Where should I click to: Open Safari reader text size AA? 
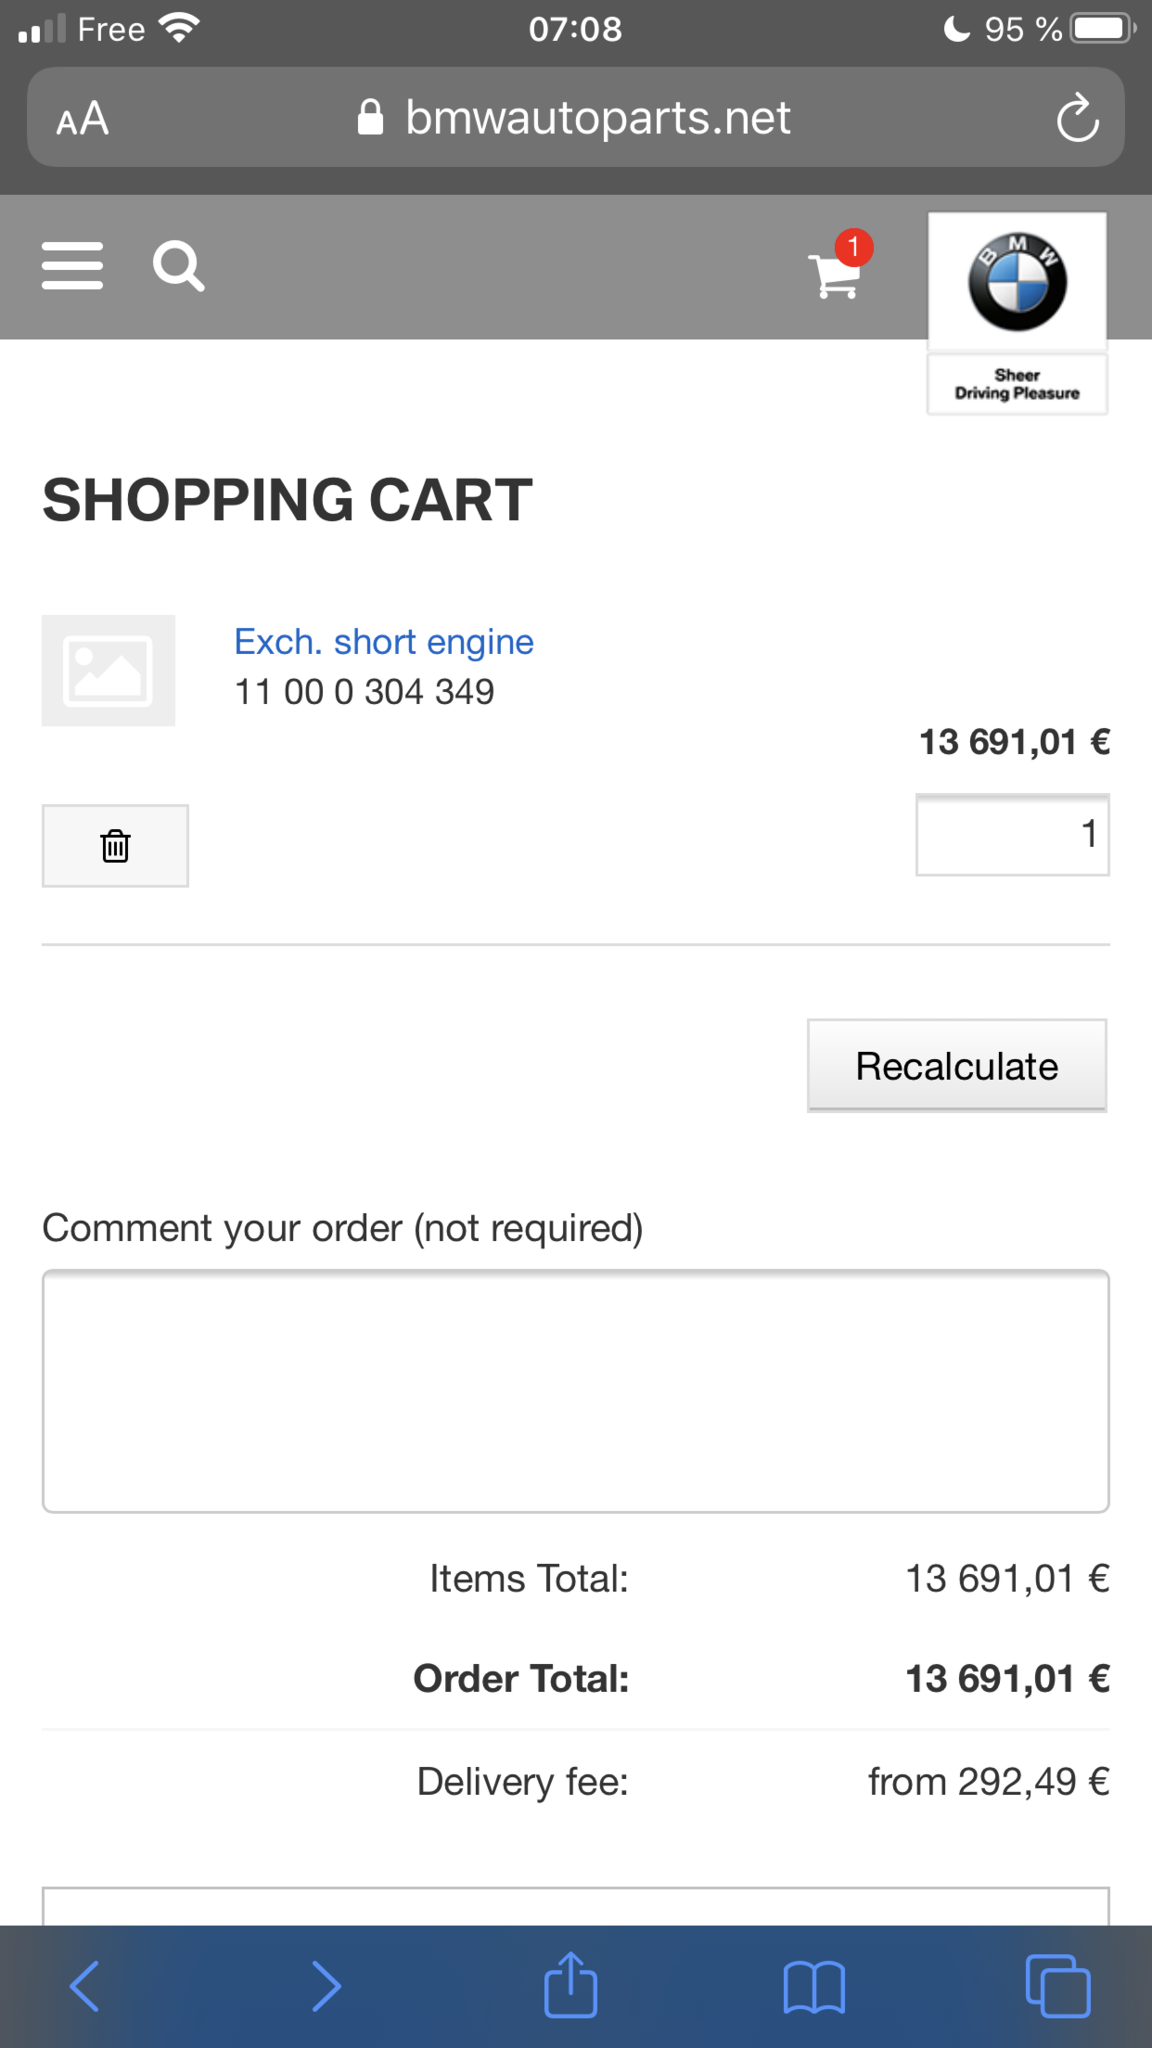[x=82, y=119]
